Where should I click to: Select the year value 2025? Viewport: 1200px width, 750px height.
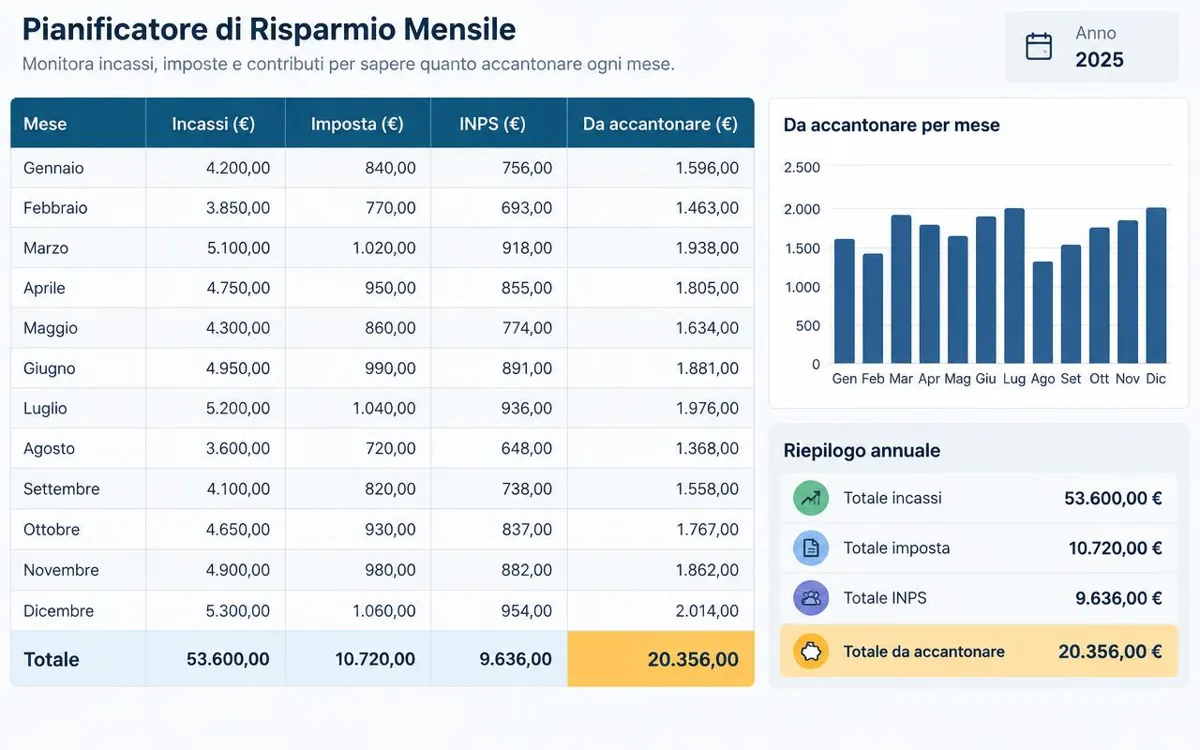click(1100, 60)
